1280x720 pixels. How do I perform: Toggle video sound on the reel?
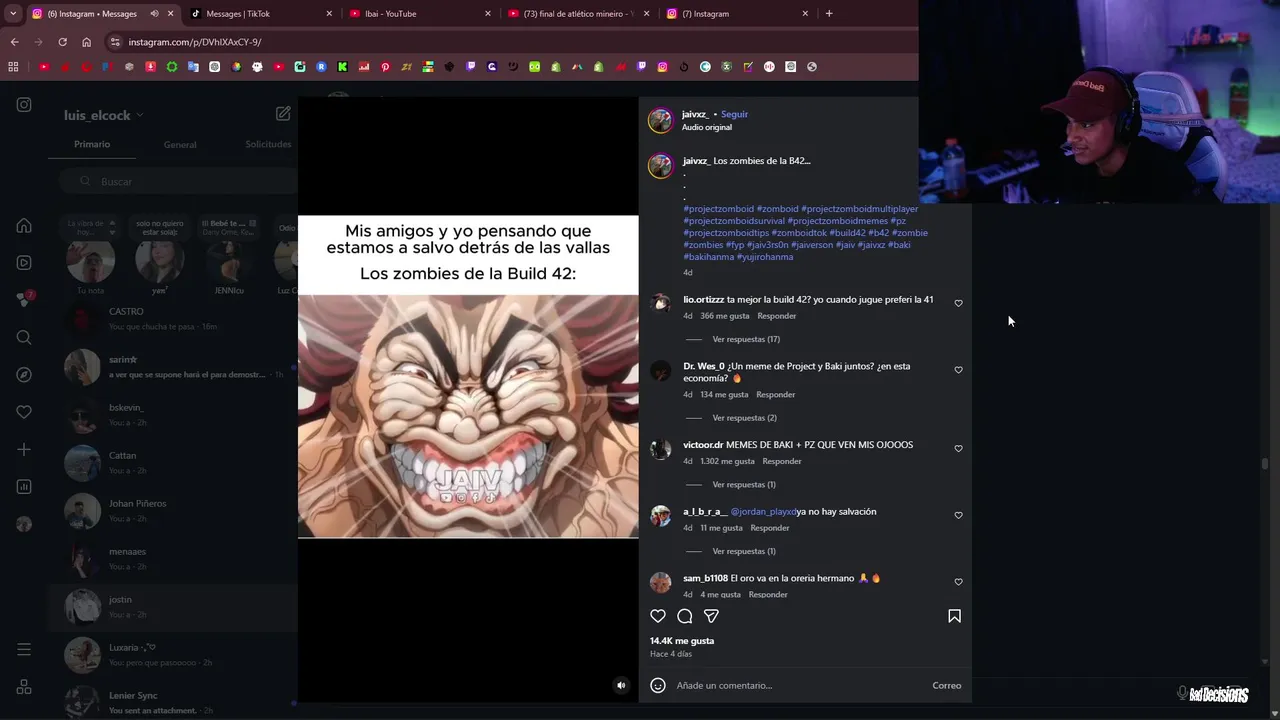pos(621,685)
